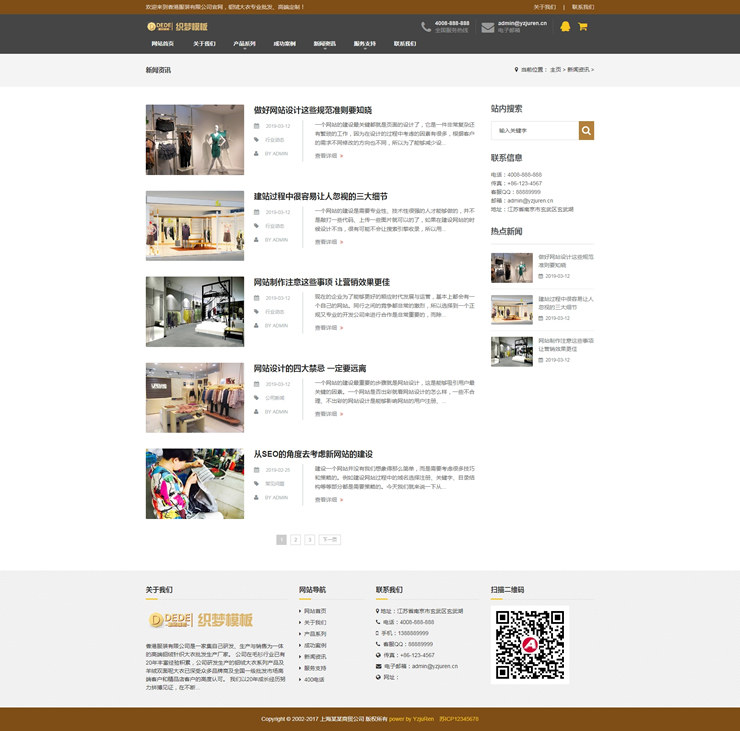Click 查看详细 under the first article

328,156
